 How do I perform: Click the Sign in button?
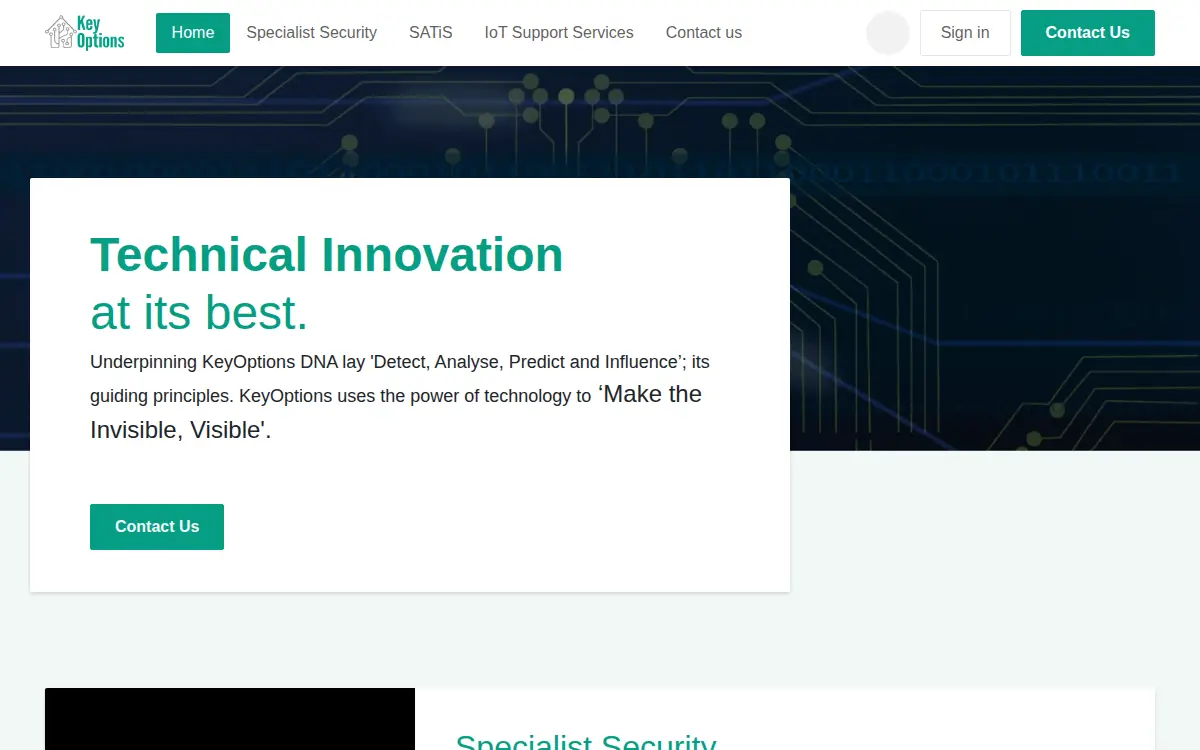tap(965, 33)
